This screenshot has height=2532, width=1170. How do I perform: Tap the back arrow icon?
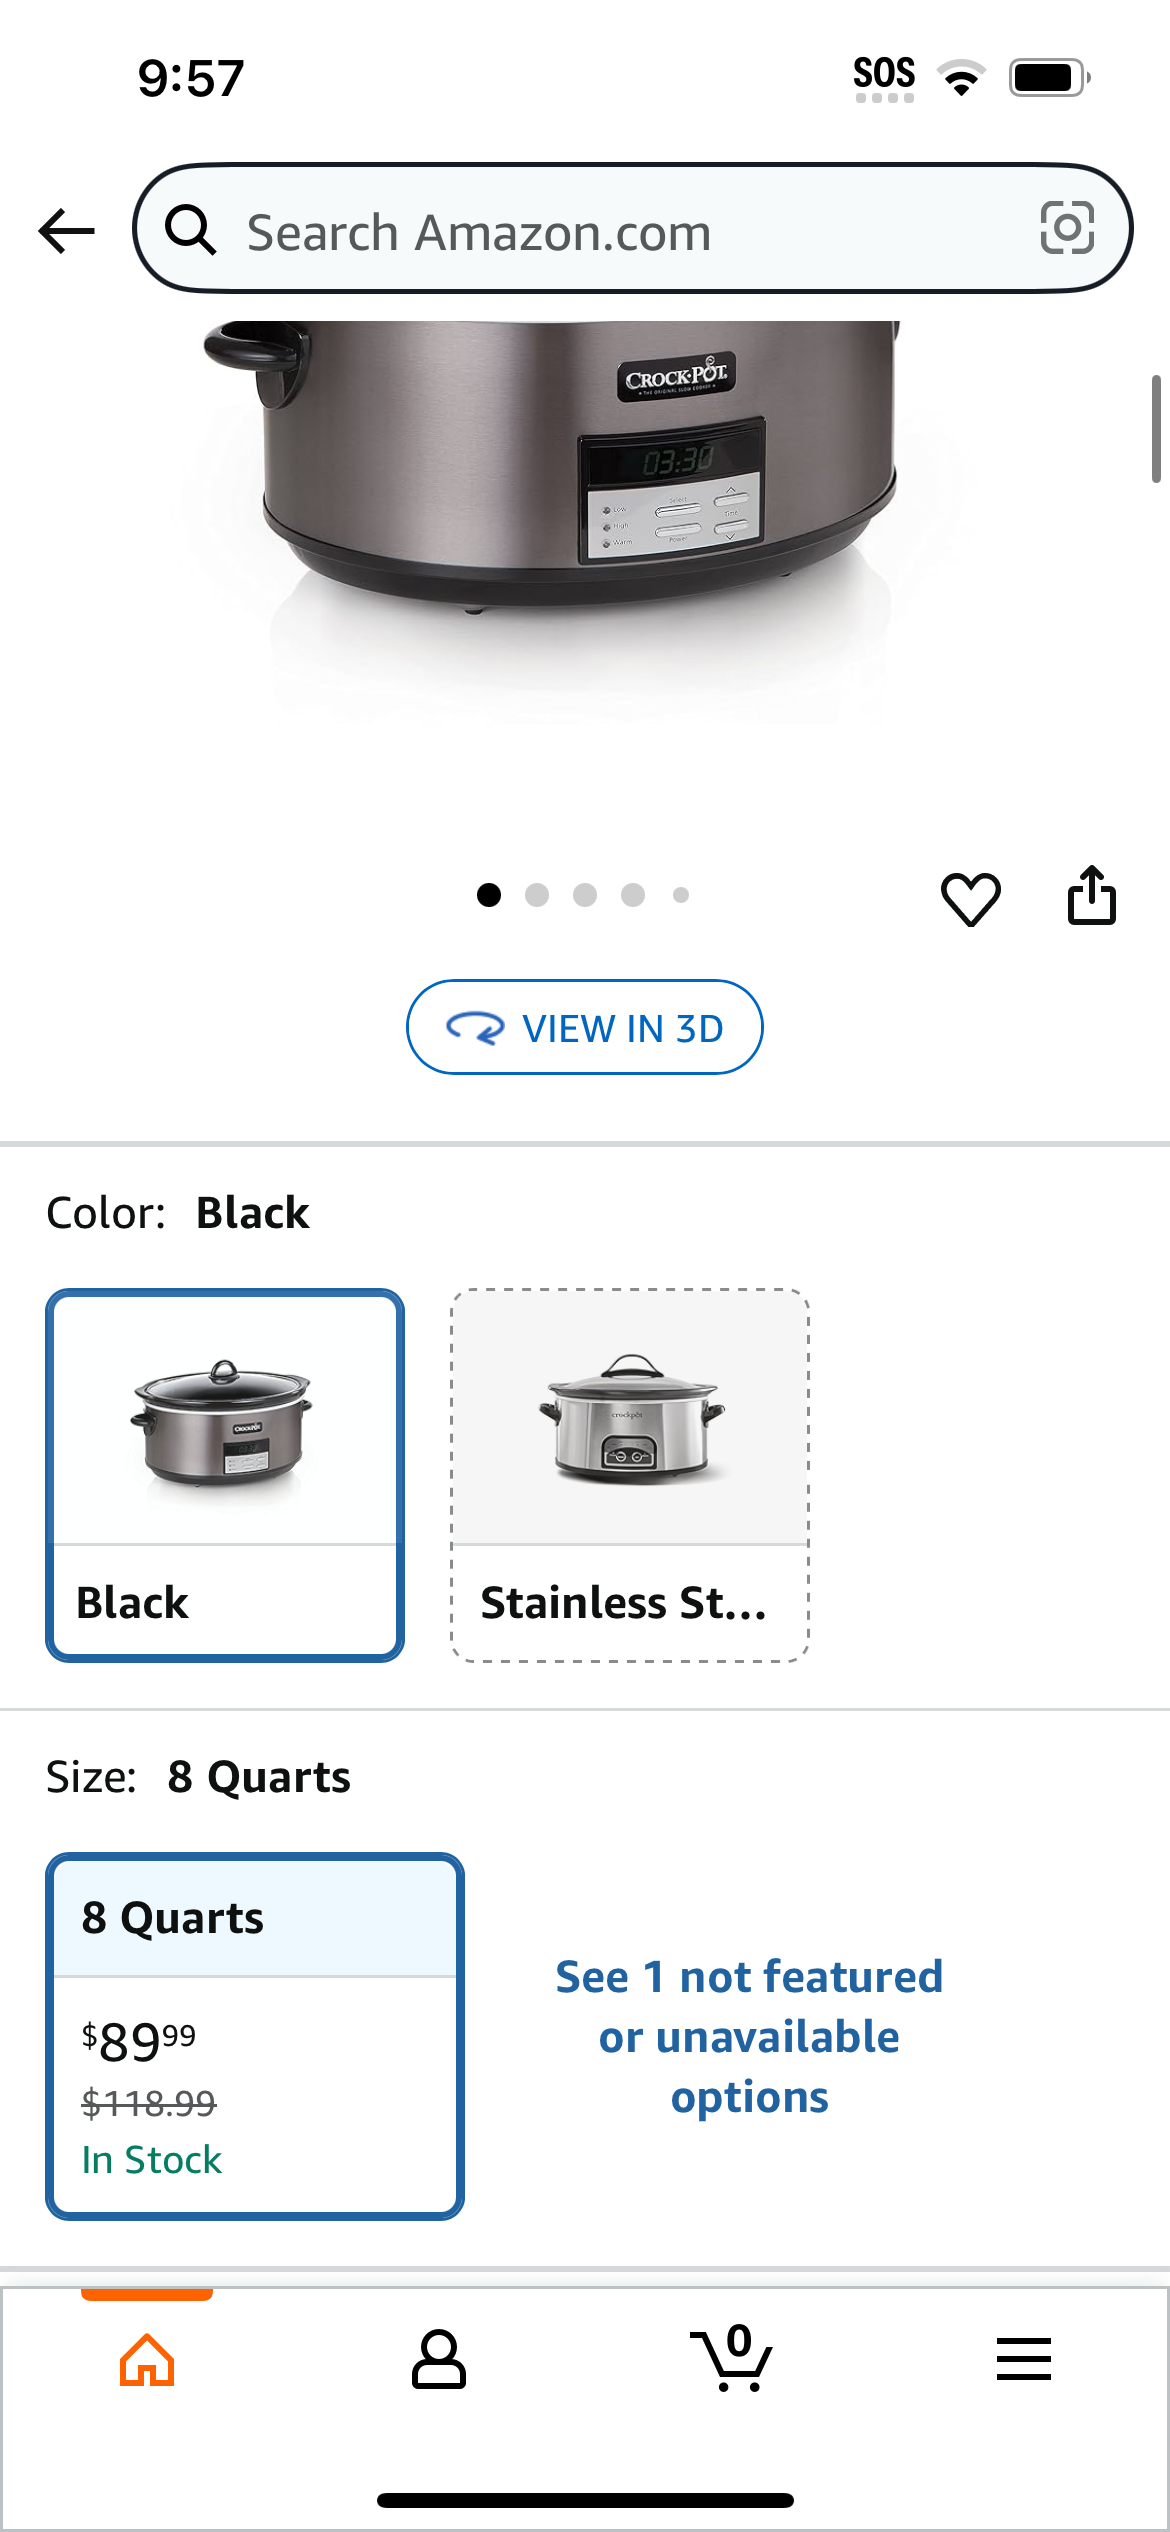click(x=66, y=231)
